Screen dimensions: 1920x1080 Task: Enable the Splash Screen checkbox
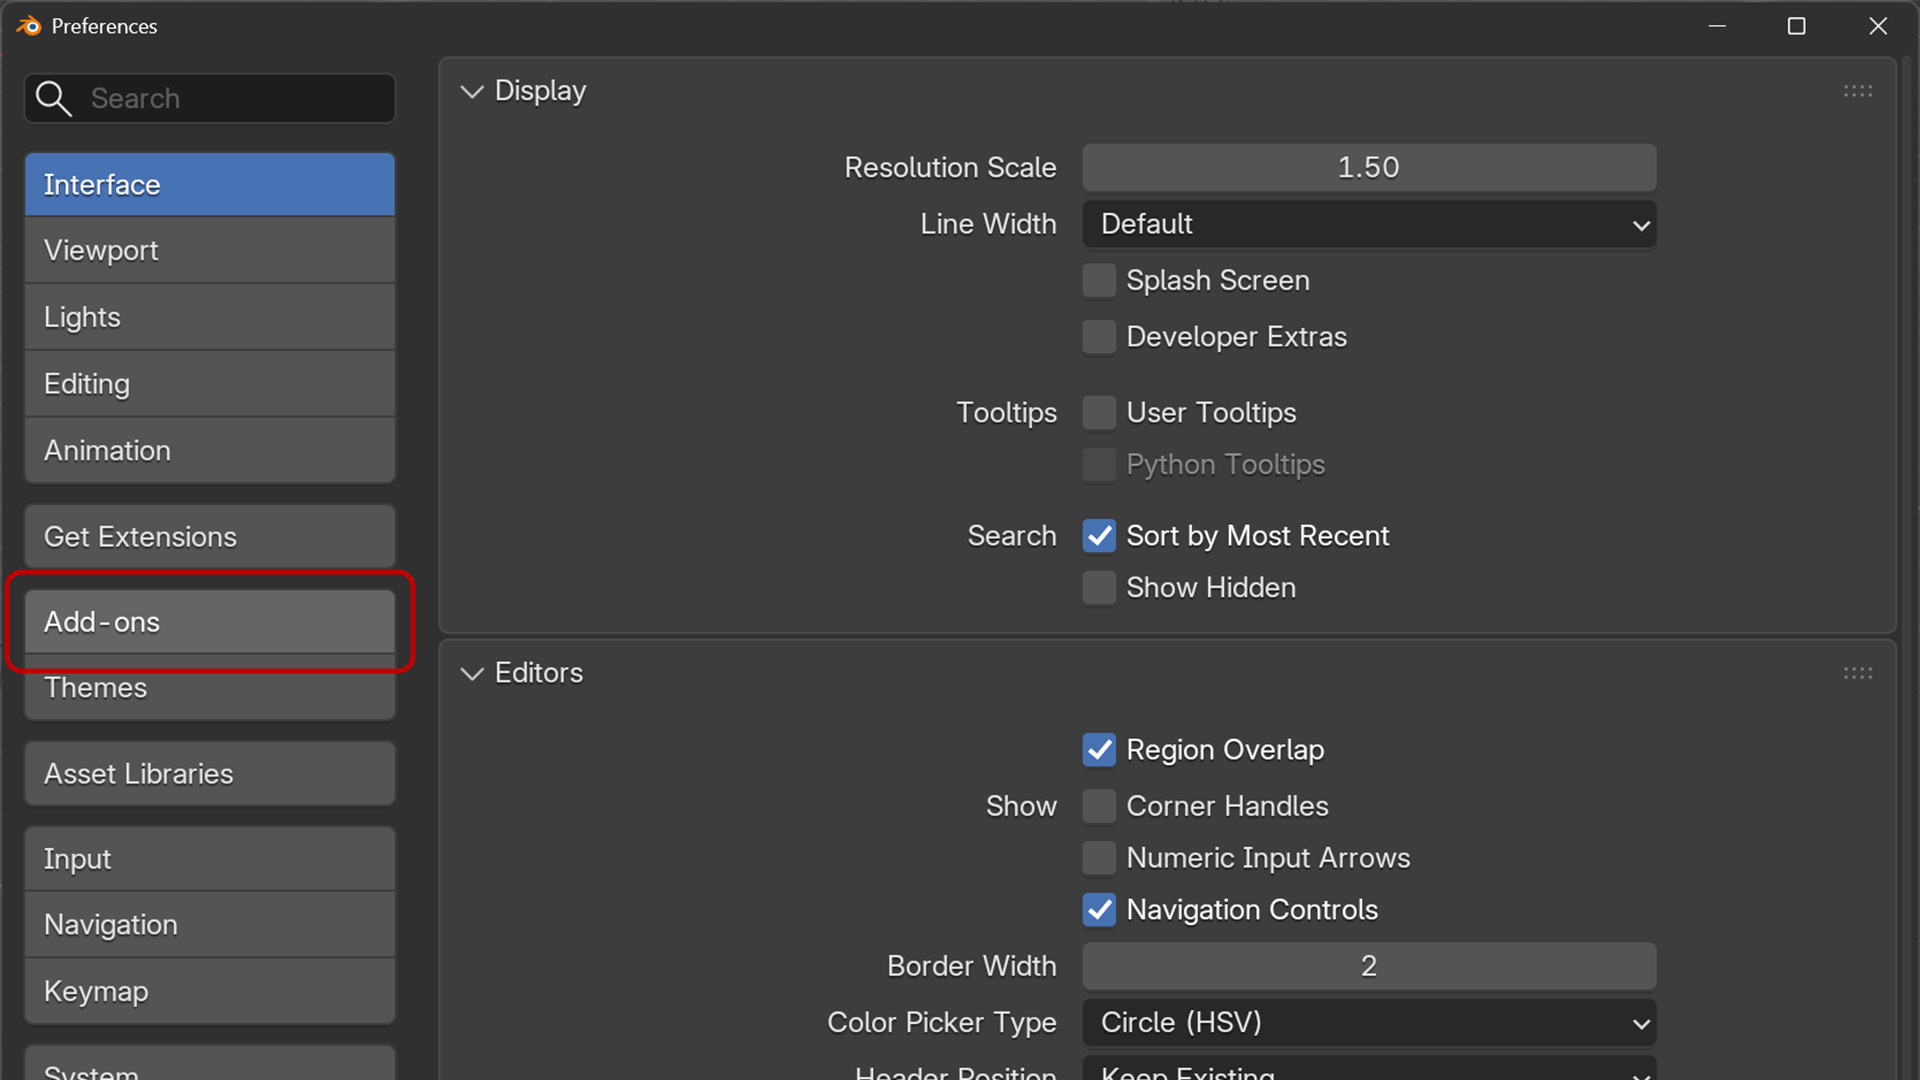tap(1099, 281)
